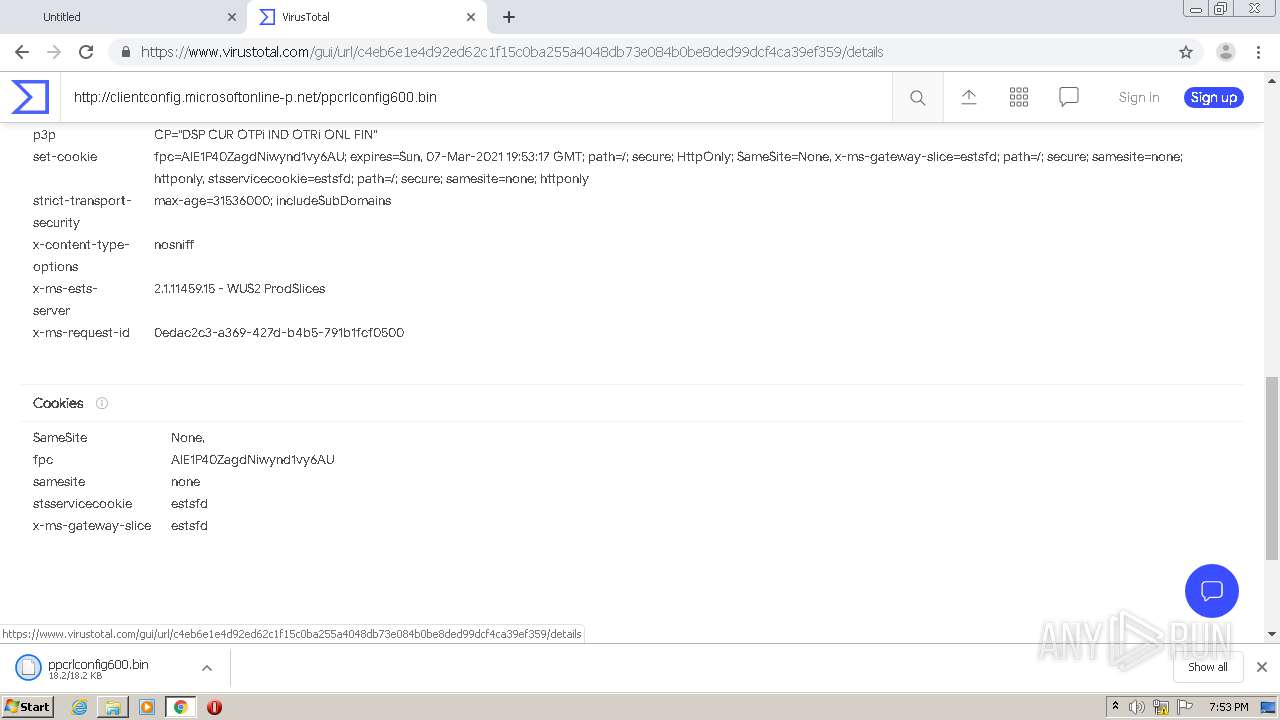Screen dimensions: 1280x720
Task: Bookmark this page with star icon
Action: point(1186,52)
